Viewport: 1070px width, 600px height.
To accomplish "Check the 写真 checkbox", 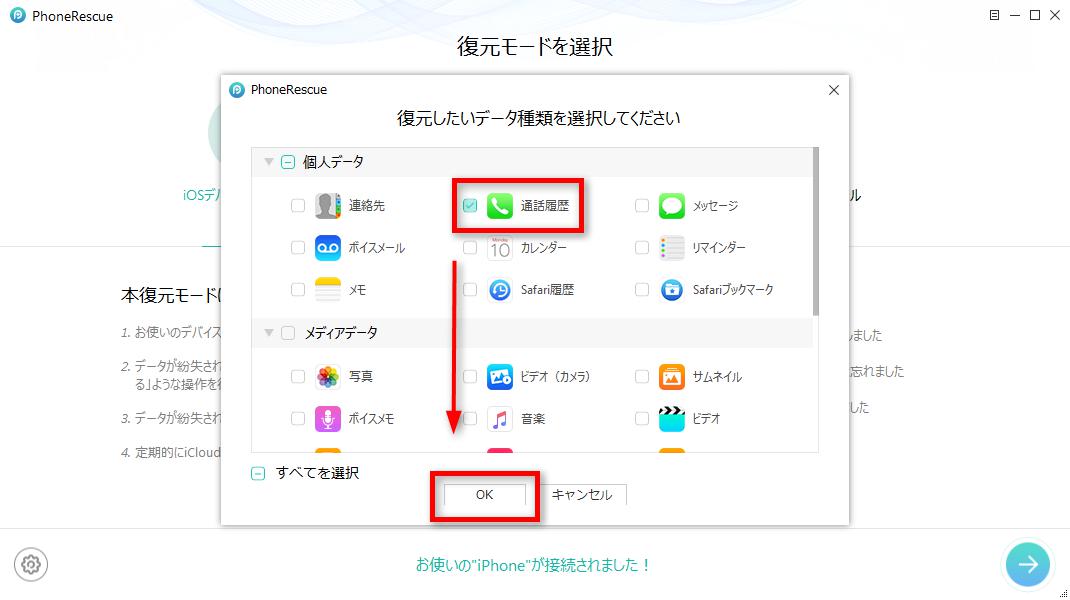I will click(298, 376).
